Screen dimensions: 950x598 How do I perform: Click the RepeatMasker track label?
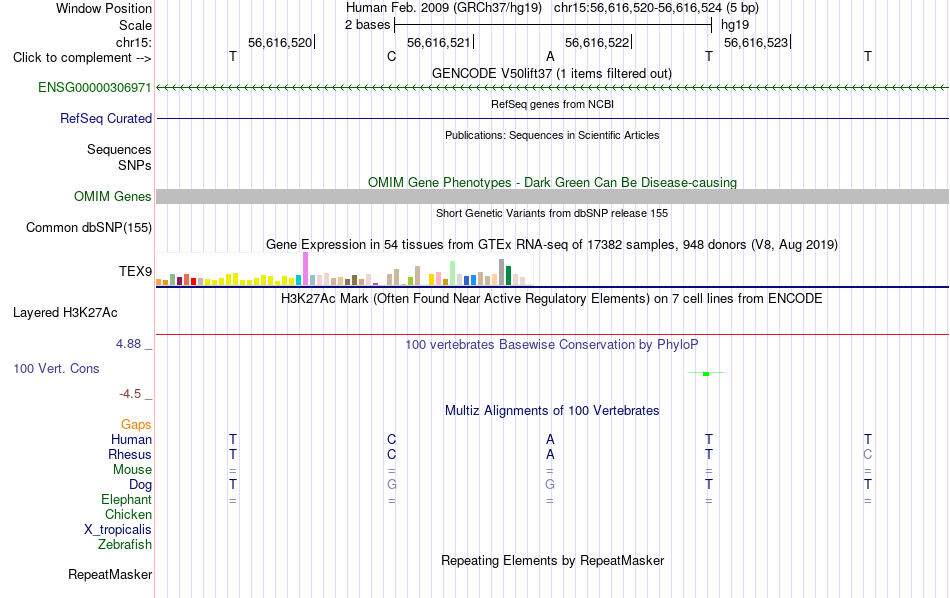[x=110, y=574]
